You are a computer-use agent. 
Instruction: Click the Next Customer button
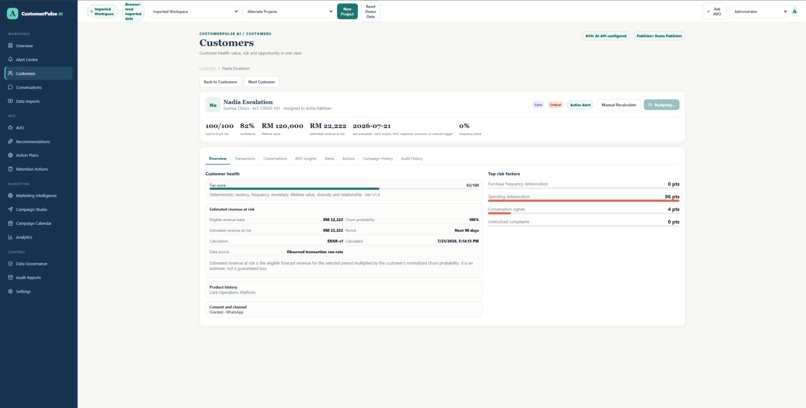(x=262, y=82)
